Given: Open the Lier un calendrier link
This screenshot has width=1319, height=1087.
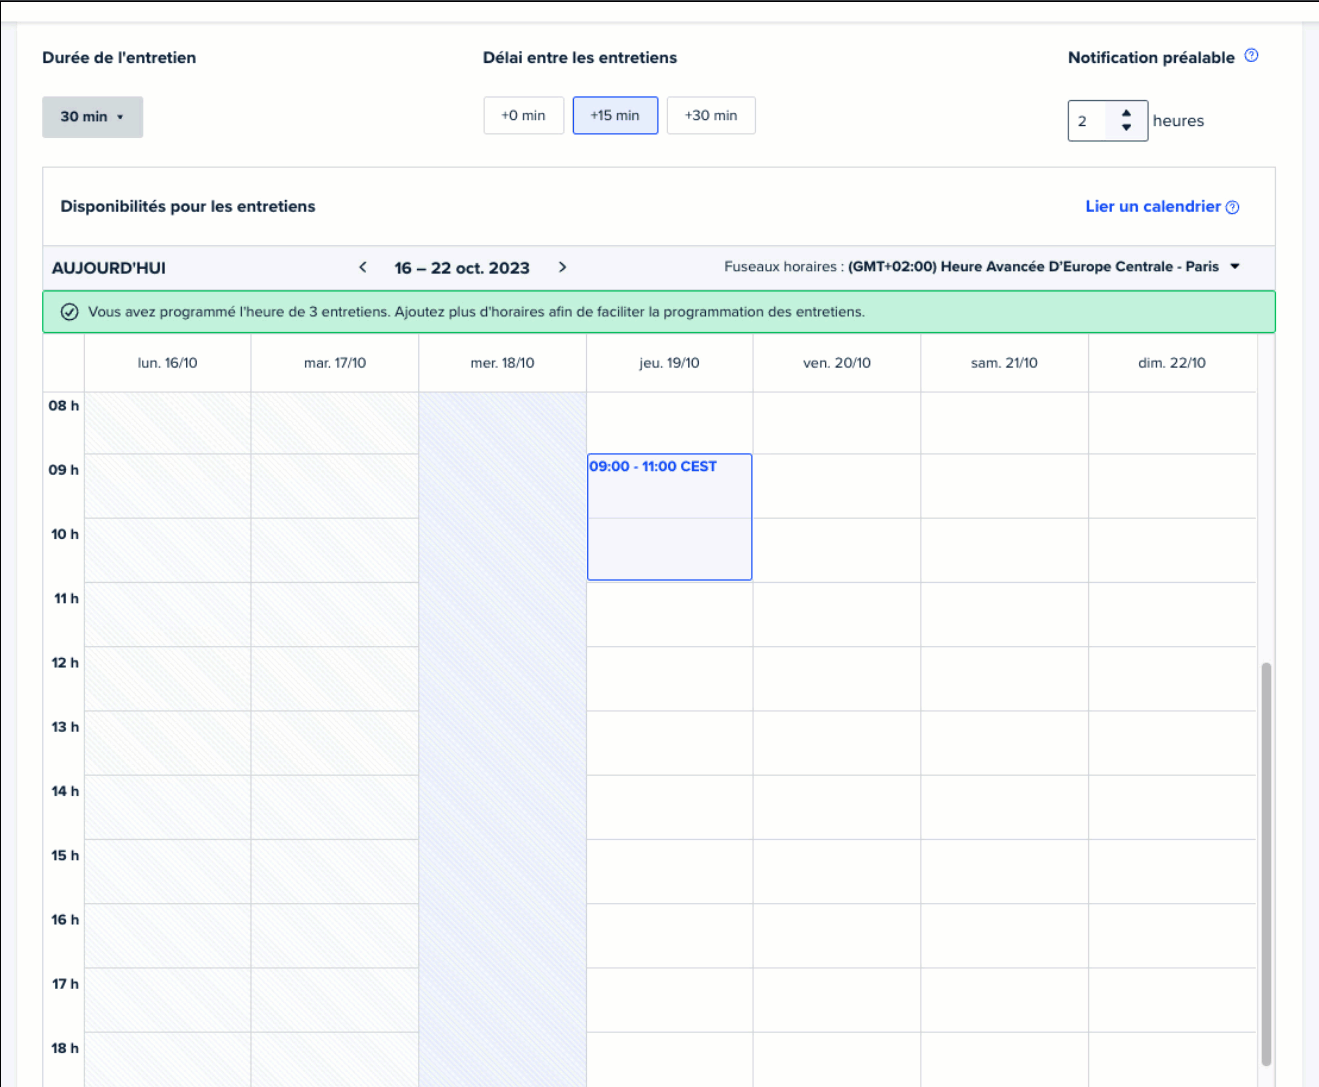Looking at the screenshot, I should [x=1152, y=206].
